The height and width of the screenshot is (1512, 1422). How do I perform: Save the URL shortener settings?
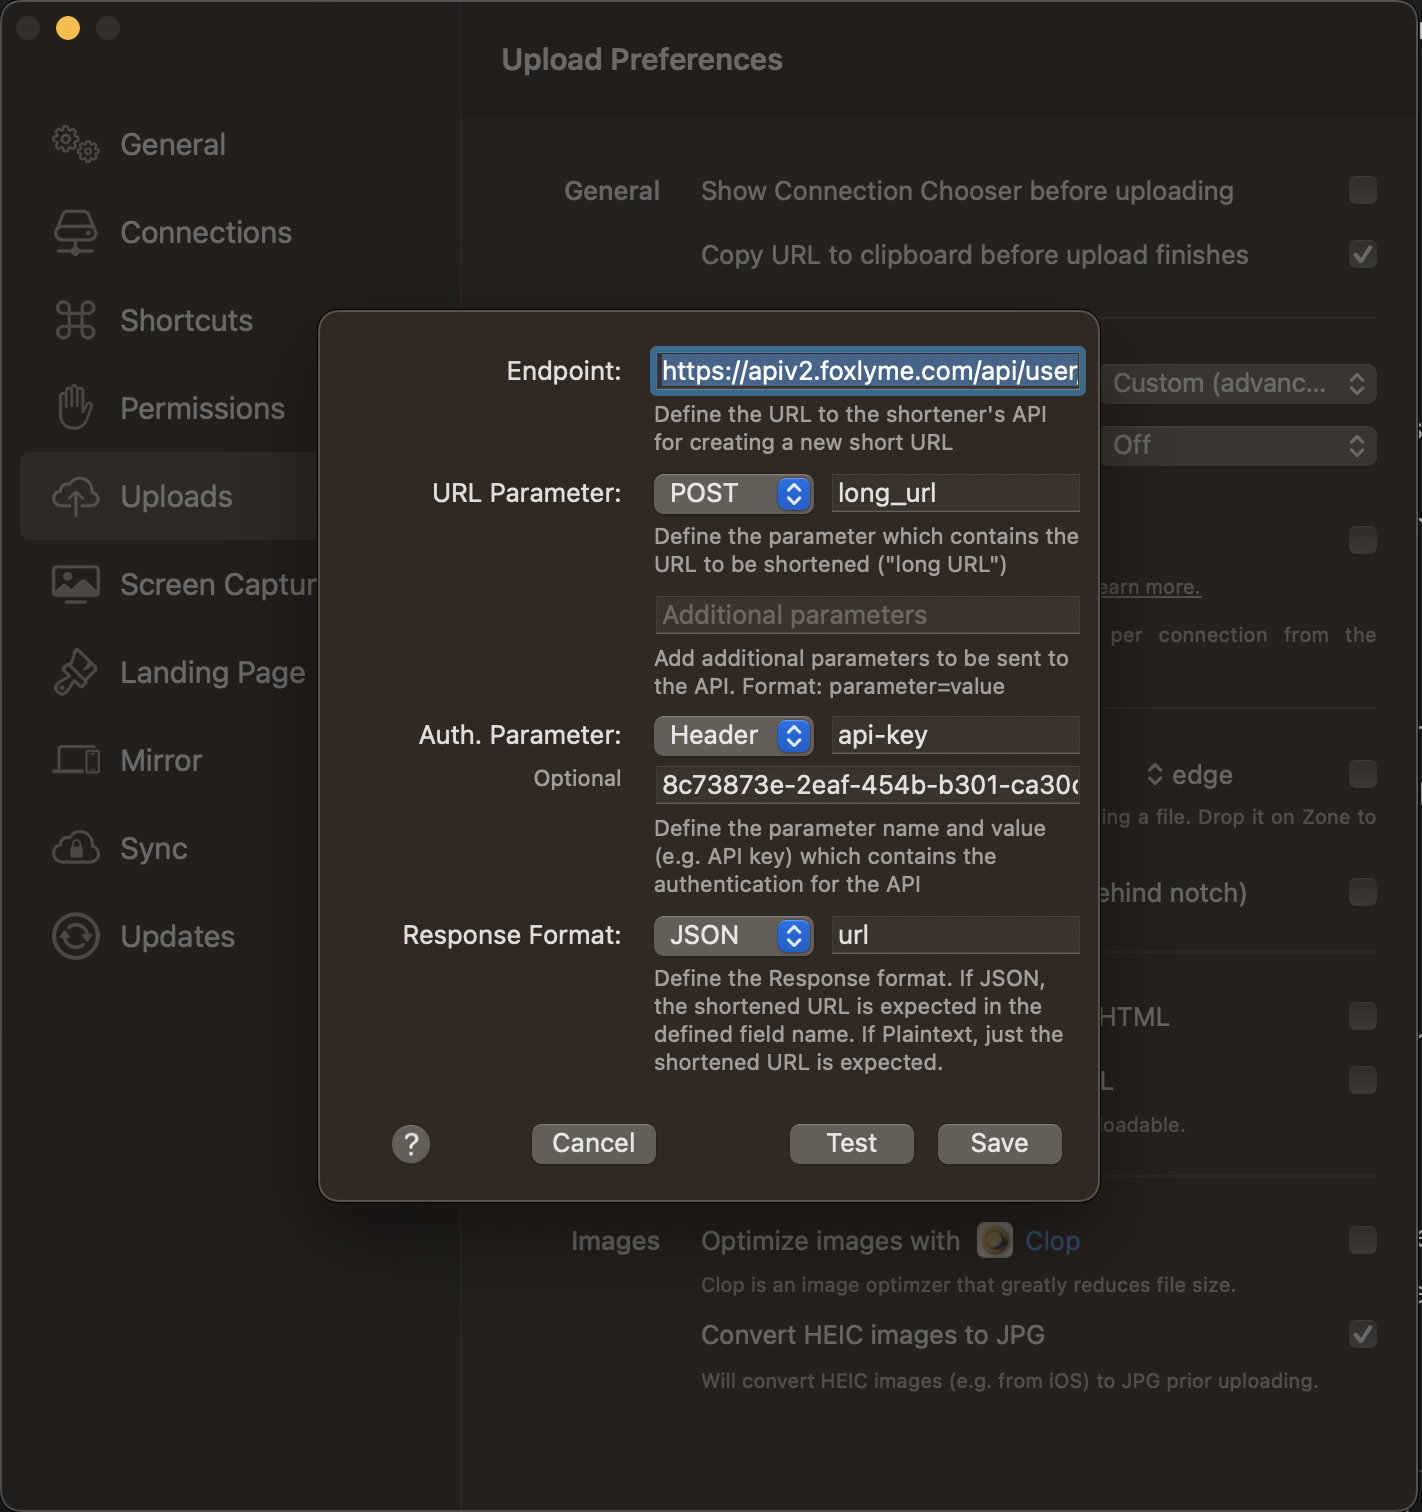coord(999,1144)
